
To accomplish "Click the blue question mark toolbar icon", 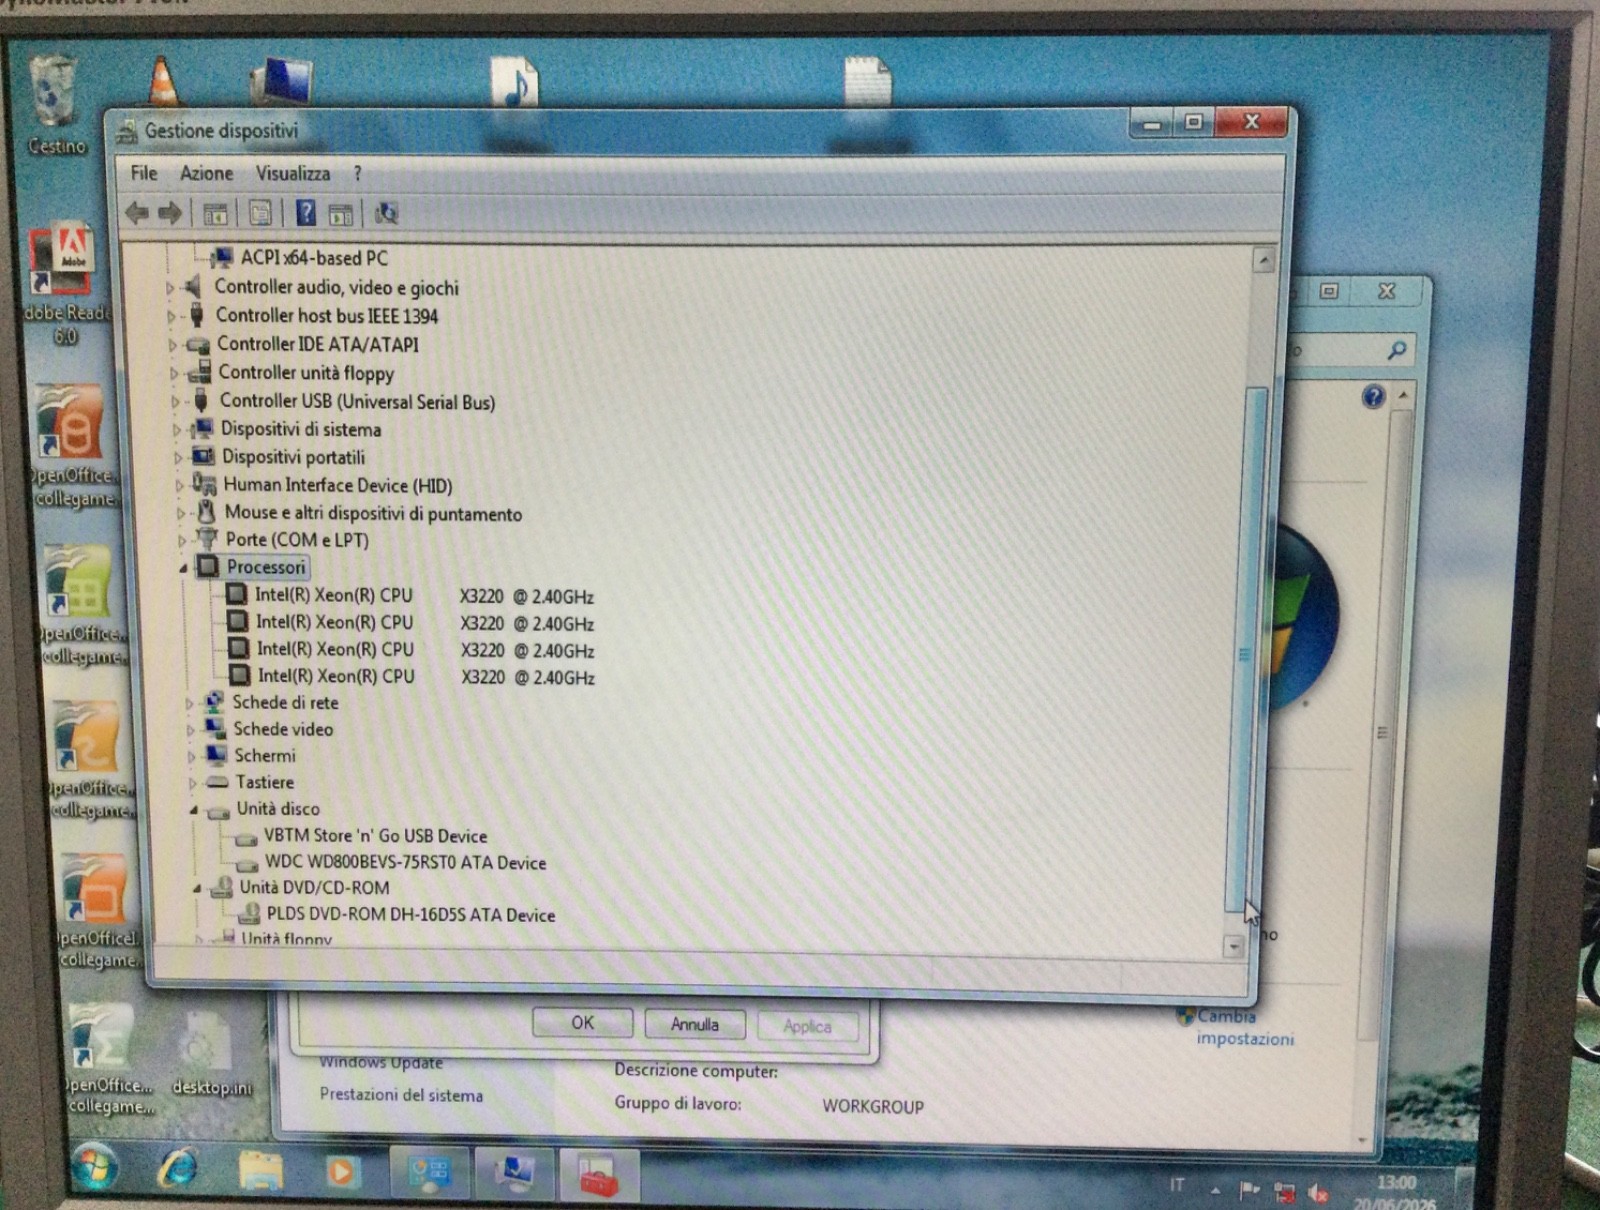I will click(306, 213).
